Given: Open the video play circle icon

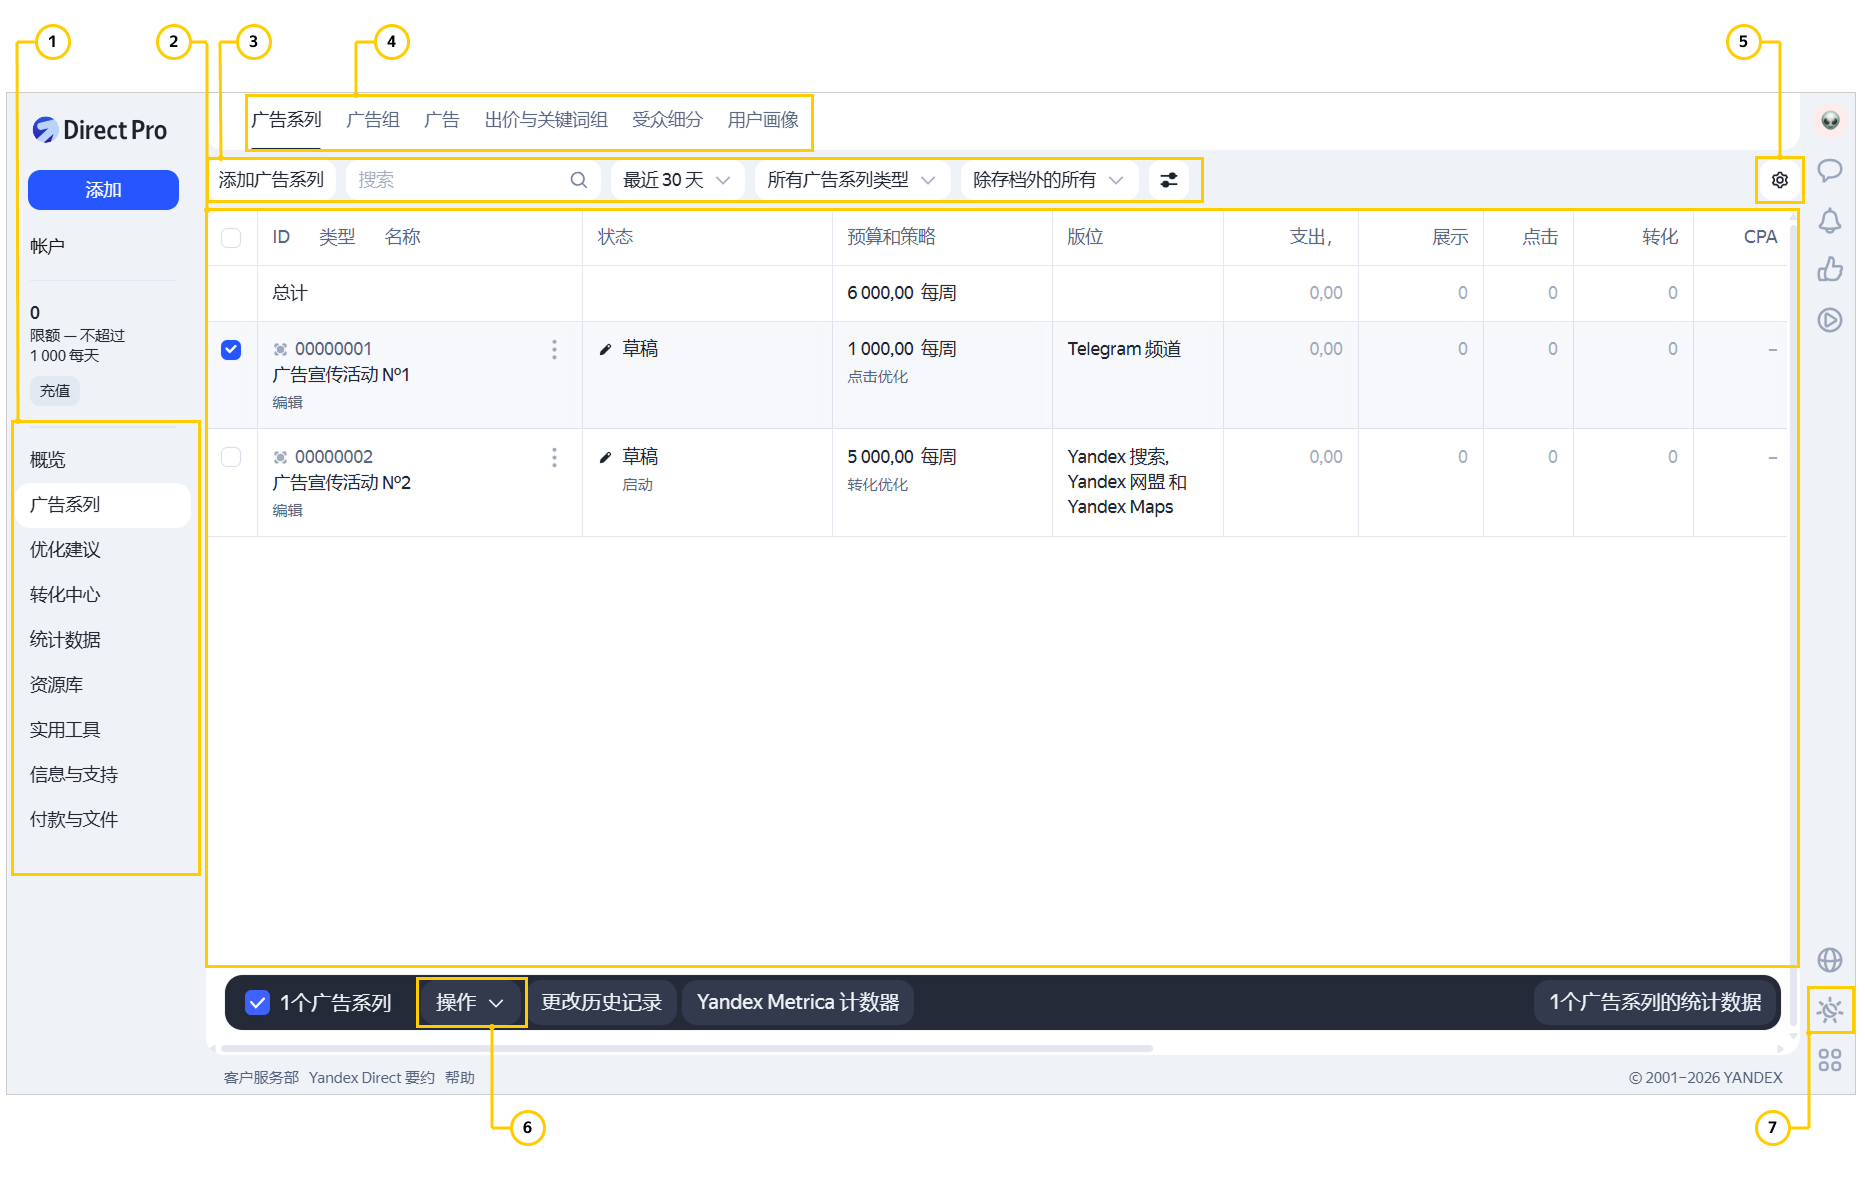Looking at the screenshot, I should coord(1830,320).
